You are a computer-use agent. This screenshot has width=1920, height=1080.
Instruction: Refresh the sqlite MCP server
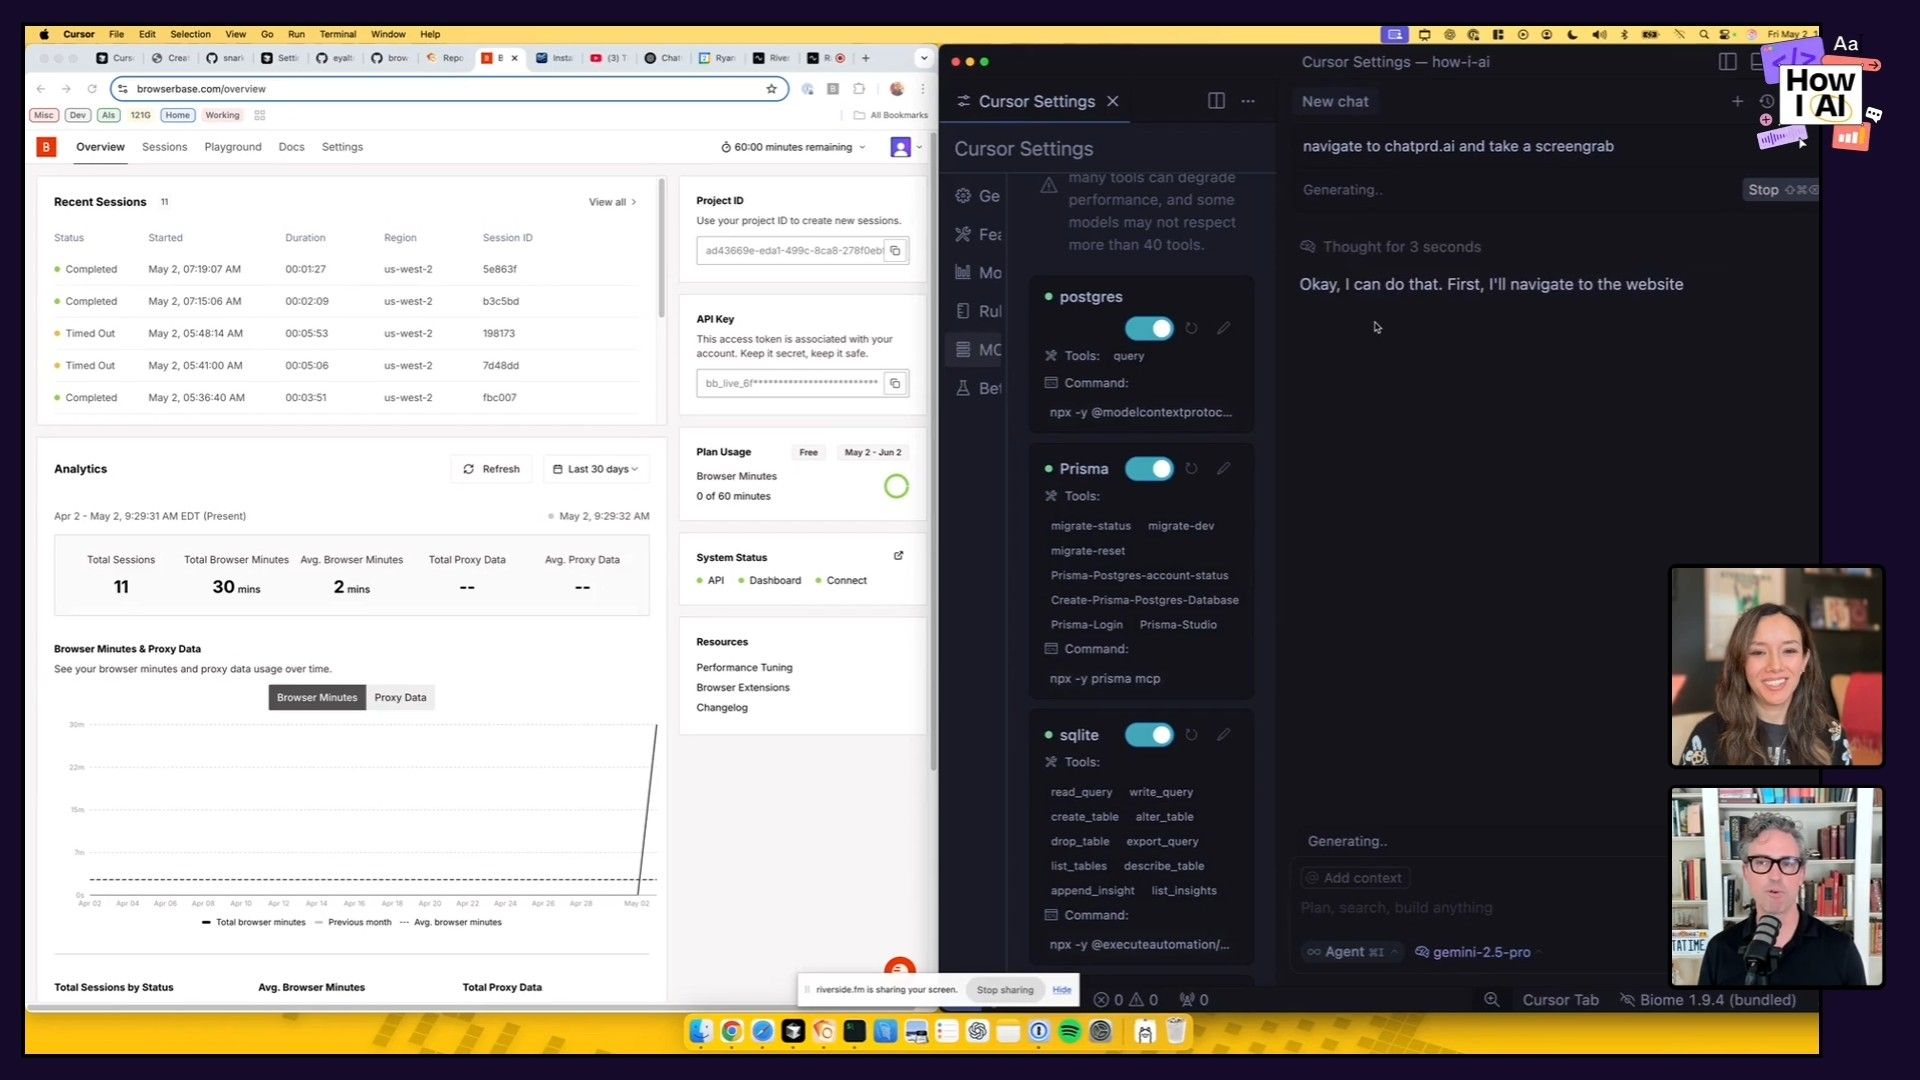(1191, 734)
